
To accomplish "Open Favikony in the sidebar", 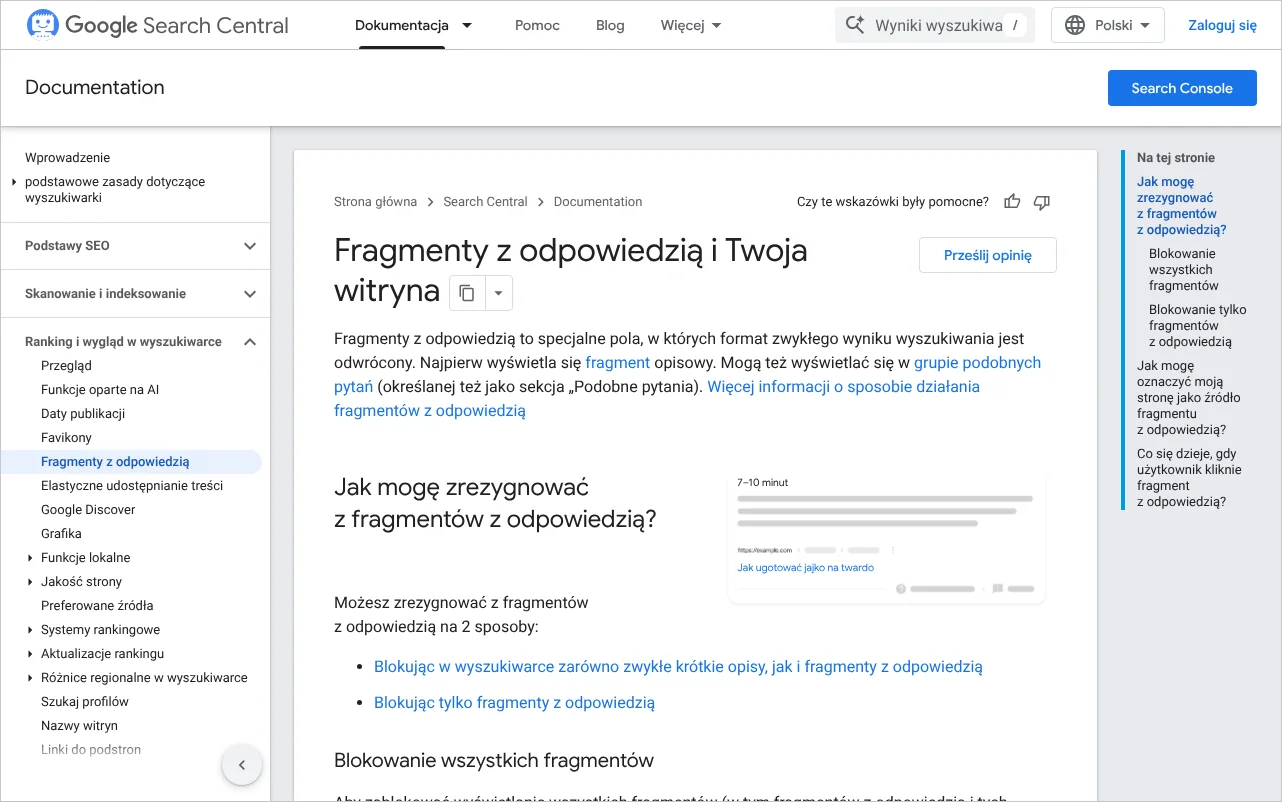I will [x=66, y=438].
